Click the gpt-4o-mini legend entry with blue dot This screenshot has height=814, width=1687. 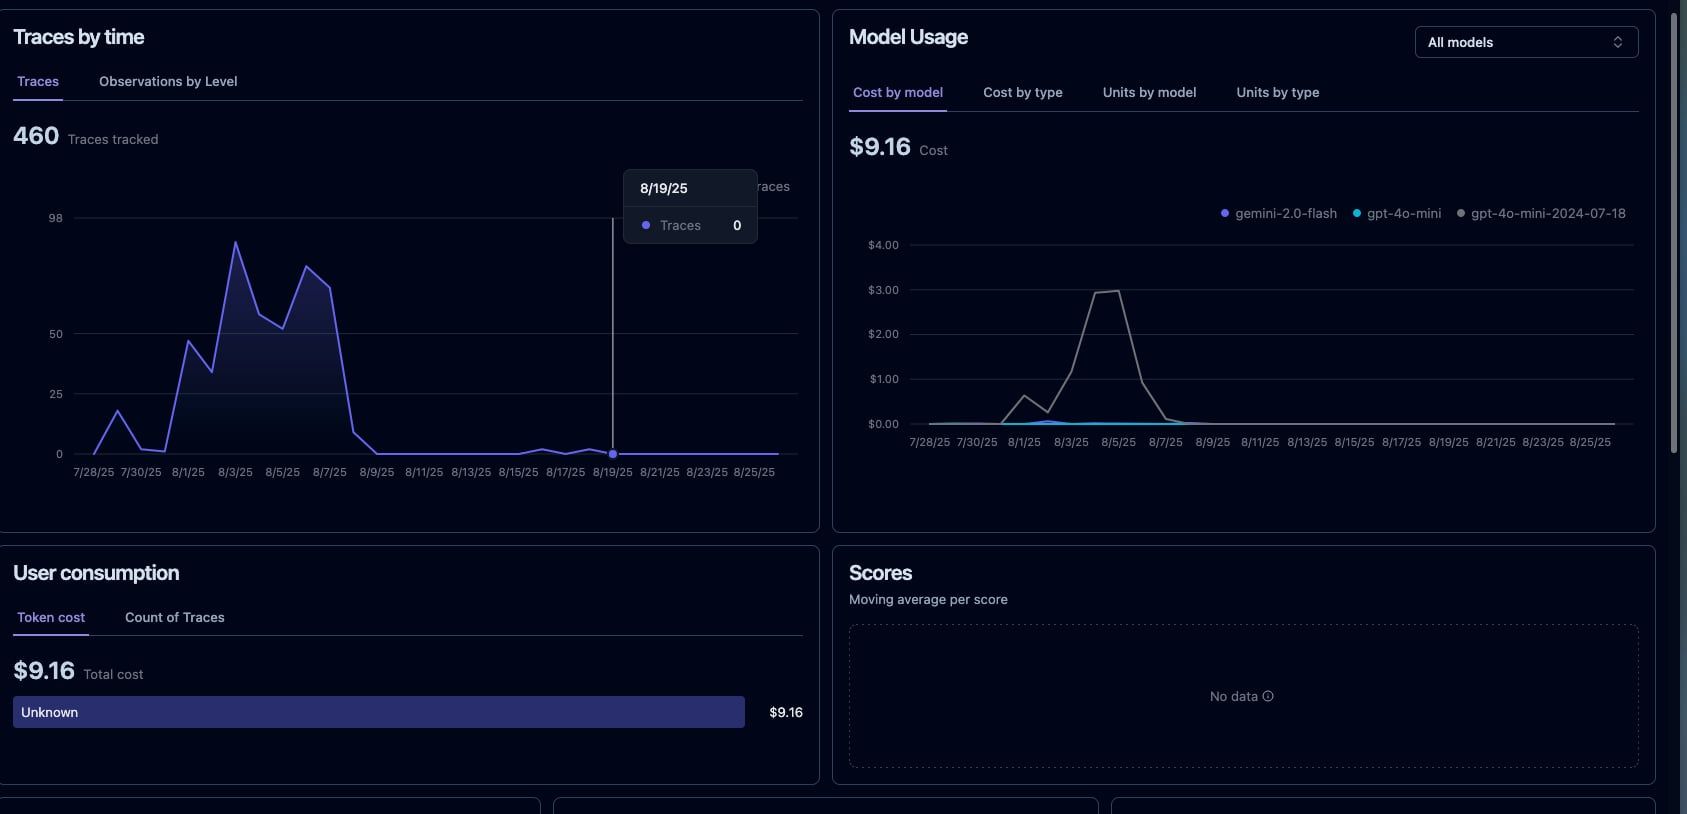tap(1397, 213)
